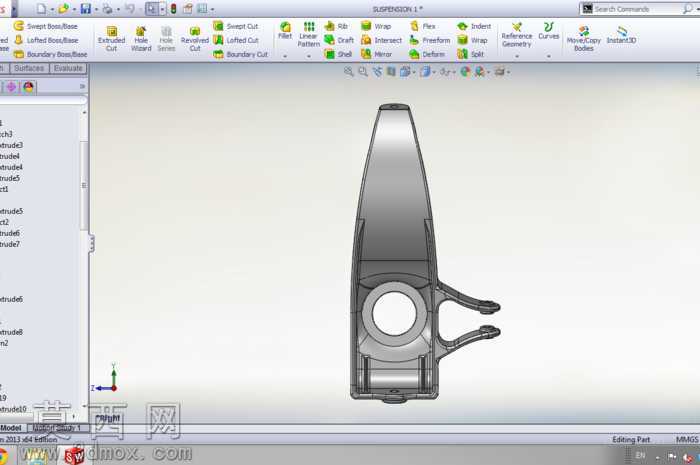Select the Shell tool
This screenshot has height=465, width=700.
pyautogui.click(x=338, y=54)
